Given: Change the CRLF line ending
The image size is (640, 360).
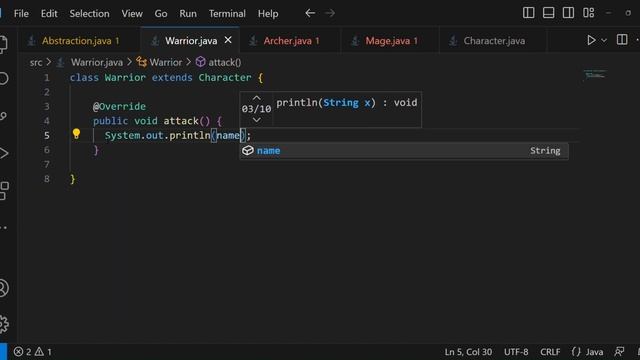Looking at the screenshot, I should point(550,352).
